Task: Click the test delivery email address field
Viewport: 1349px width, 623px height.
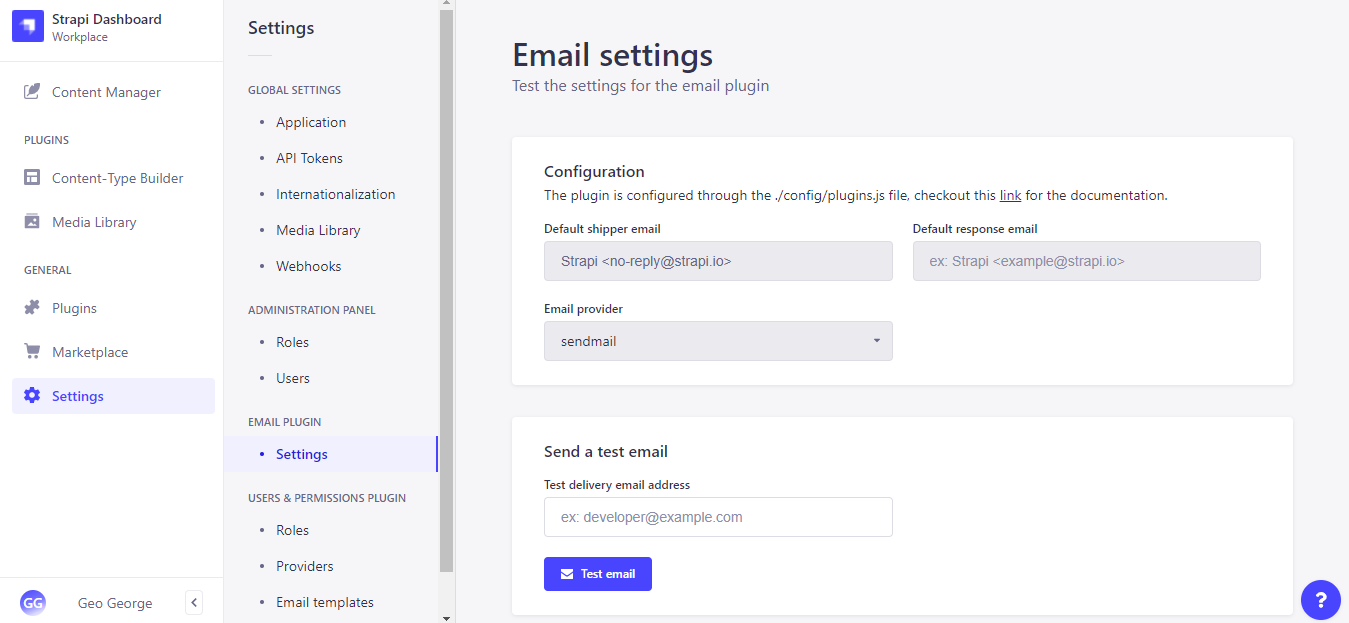Action: tap(717, 517)
